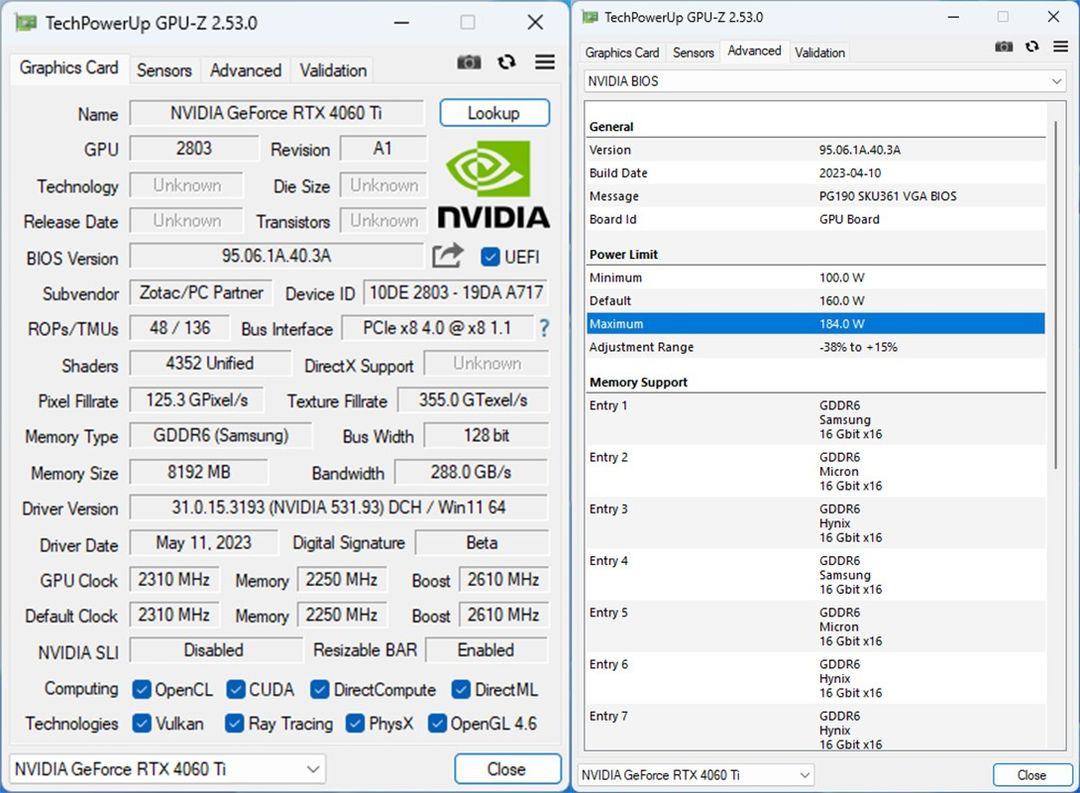Click the Bus Interface question mark icon
The height and width of the screenshot is (793, 1080).
coord(544,328)
